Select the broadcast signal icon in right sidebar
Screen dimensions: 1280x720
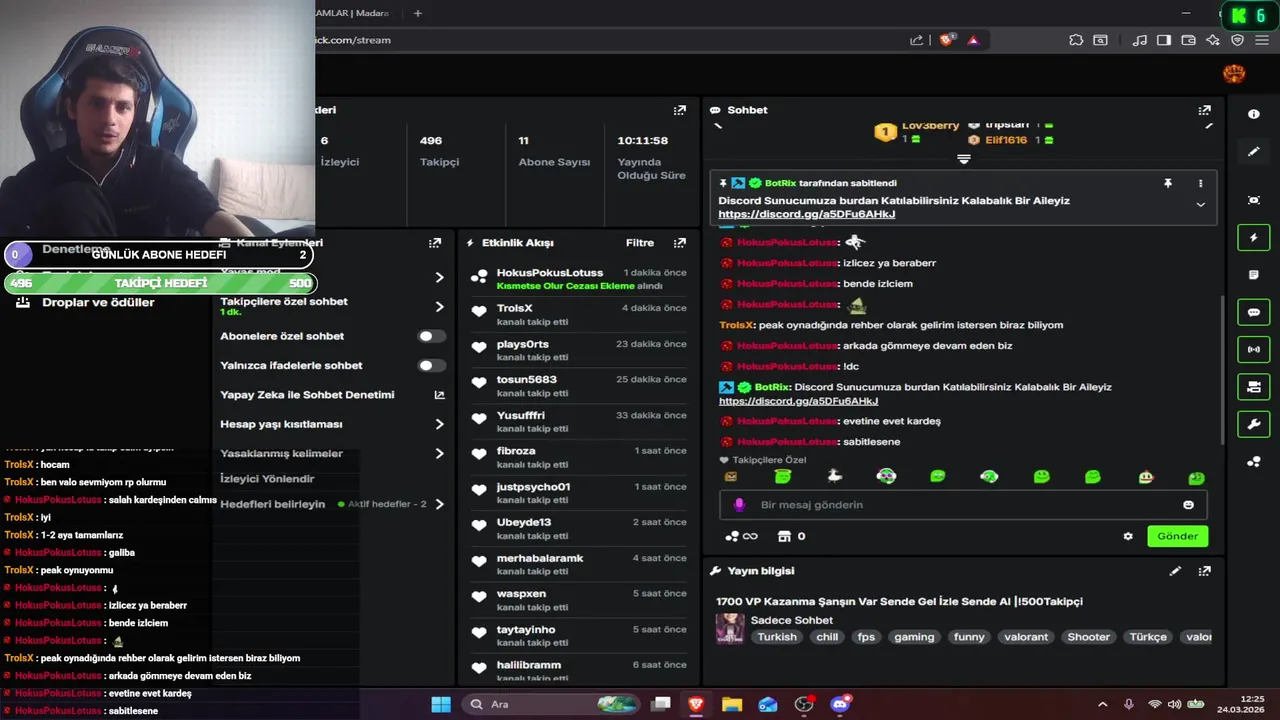click(x=1254, y=349)
